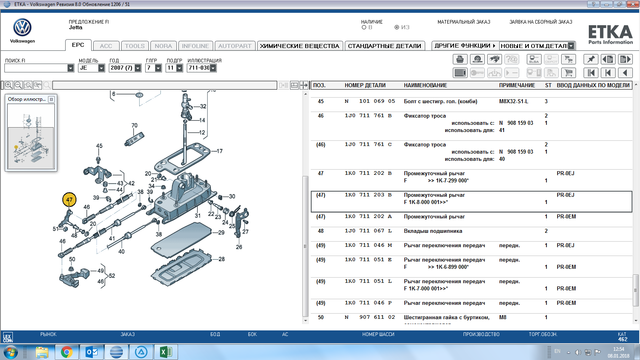Click the fit-width layout icon above illustration
The height and width of the screenshot is (360, 640).
point(294,85)
